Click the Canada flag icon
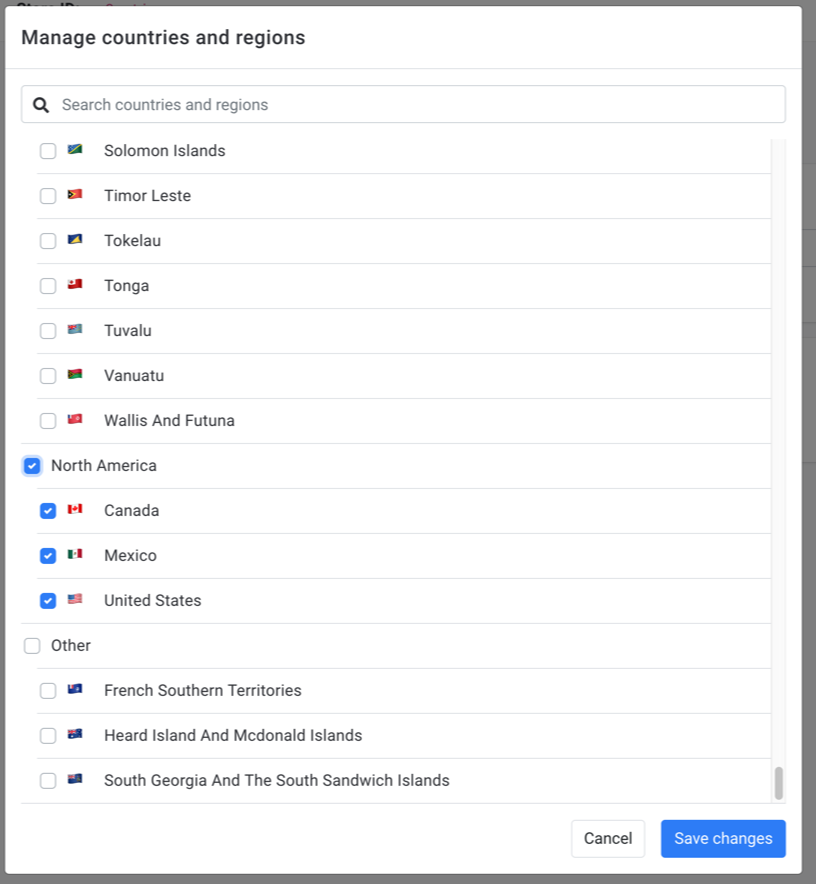Screen dimensions: 817x884 (x=75, y=509)
